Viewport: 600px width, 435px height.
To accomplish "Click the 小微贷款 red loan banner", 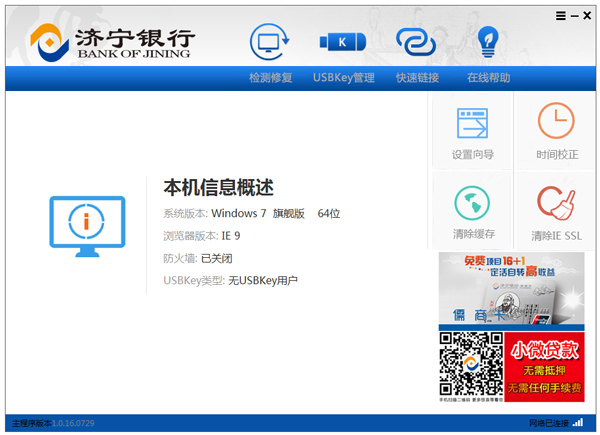I will [x=544, y=366].
